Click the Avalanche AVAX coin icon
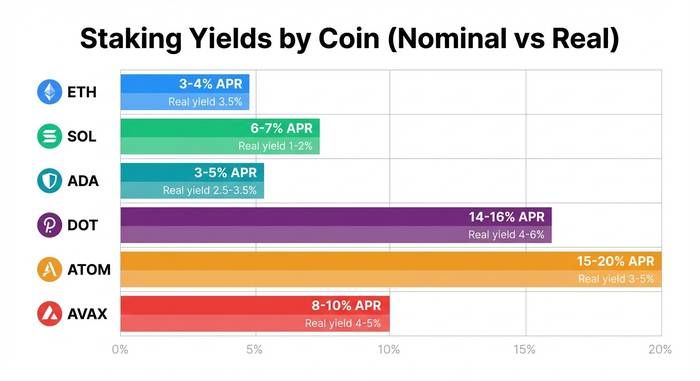The image size is (700, 381). click(50, 314)
